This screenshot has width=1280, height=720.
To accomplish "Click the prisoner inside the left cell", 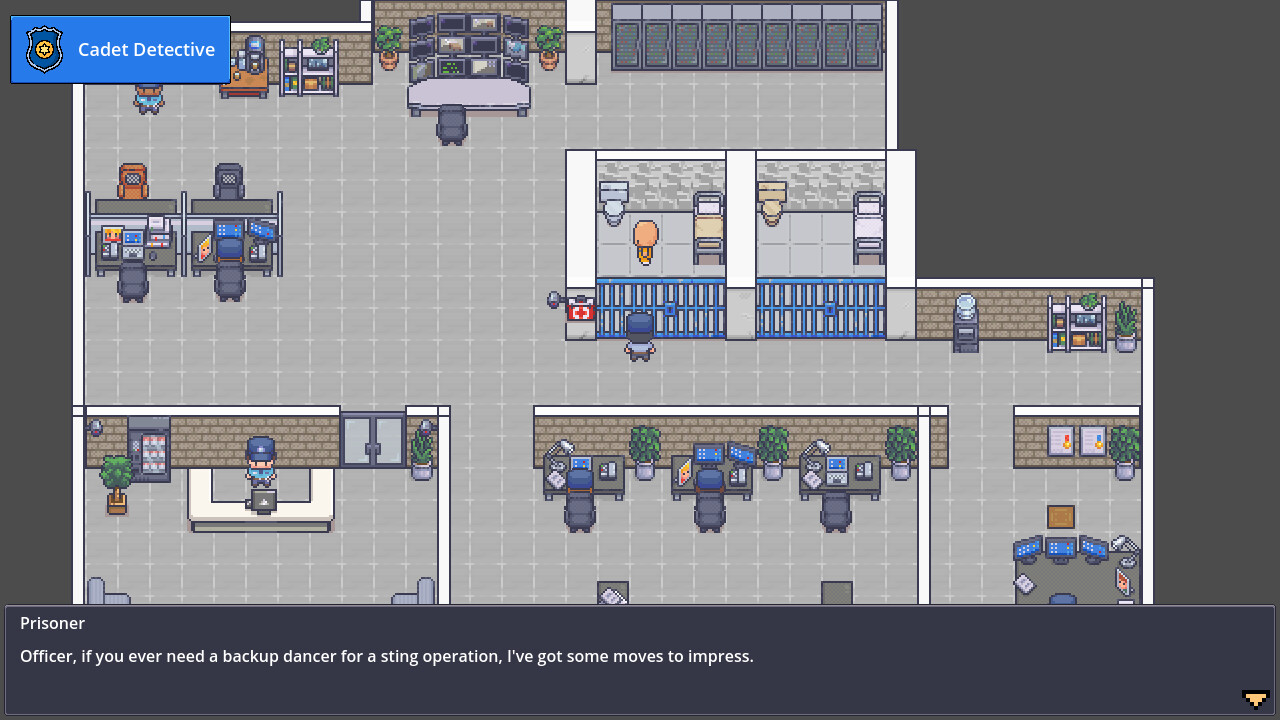I will (644, 240).
